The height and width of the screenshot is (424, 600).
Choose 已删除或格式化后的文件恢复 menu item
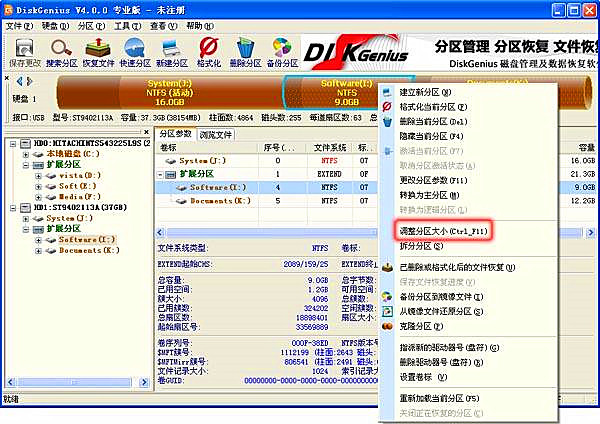467,267
